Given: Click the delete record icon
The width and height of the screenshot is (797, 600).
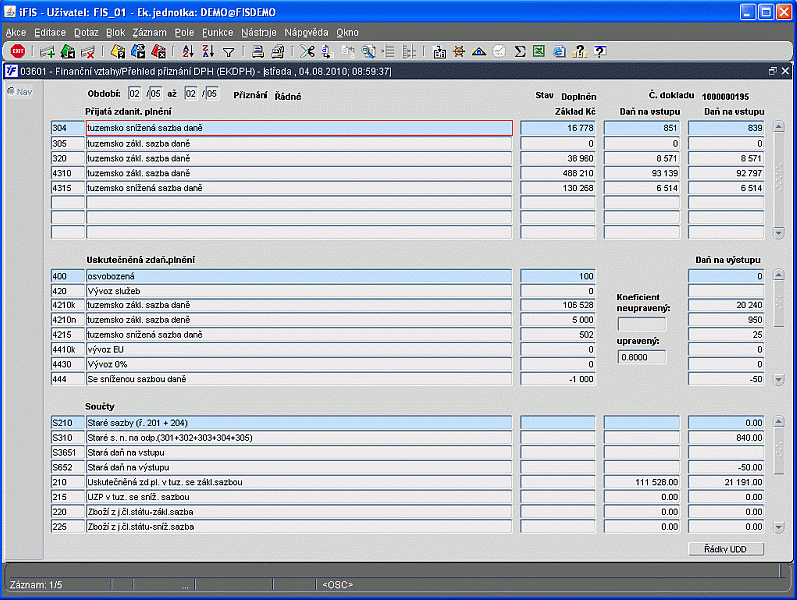Looking at the screenshot, I should (x=88, y=51).
